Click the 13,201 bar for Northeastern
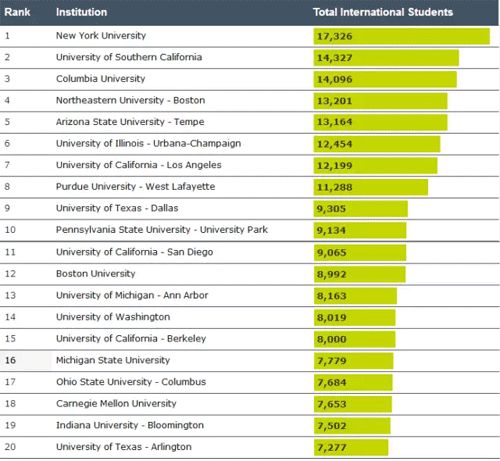Screen dimensions: 500x461 (380, 101)
